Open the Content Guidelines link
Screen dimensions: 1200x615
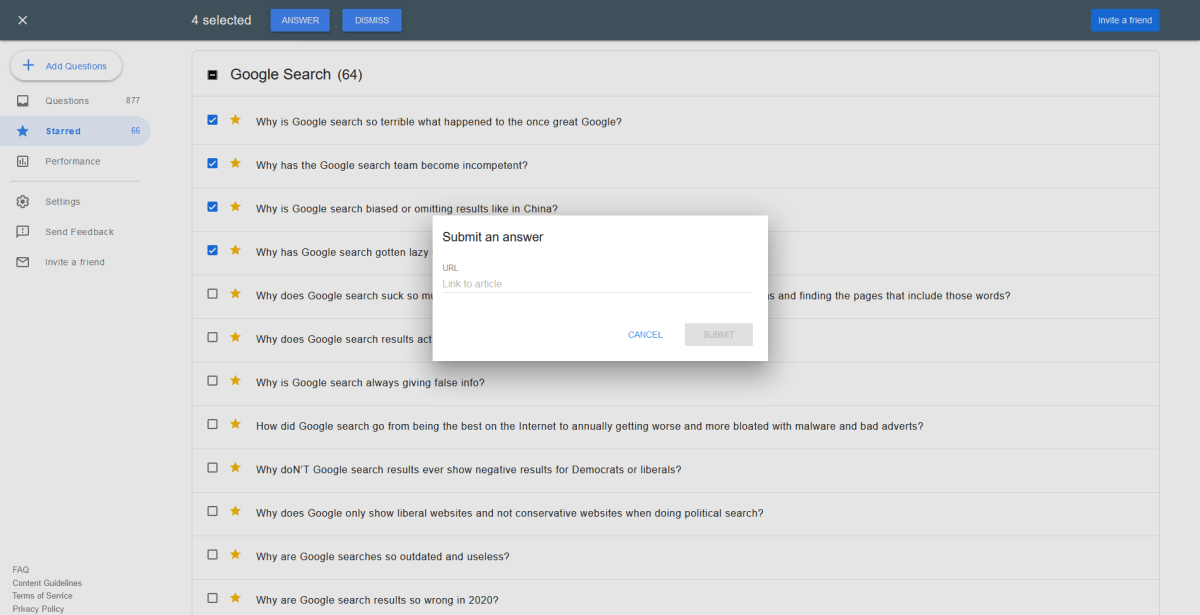click(x=47, y=583)
